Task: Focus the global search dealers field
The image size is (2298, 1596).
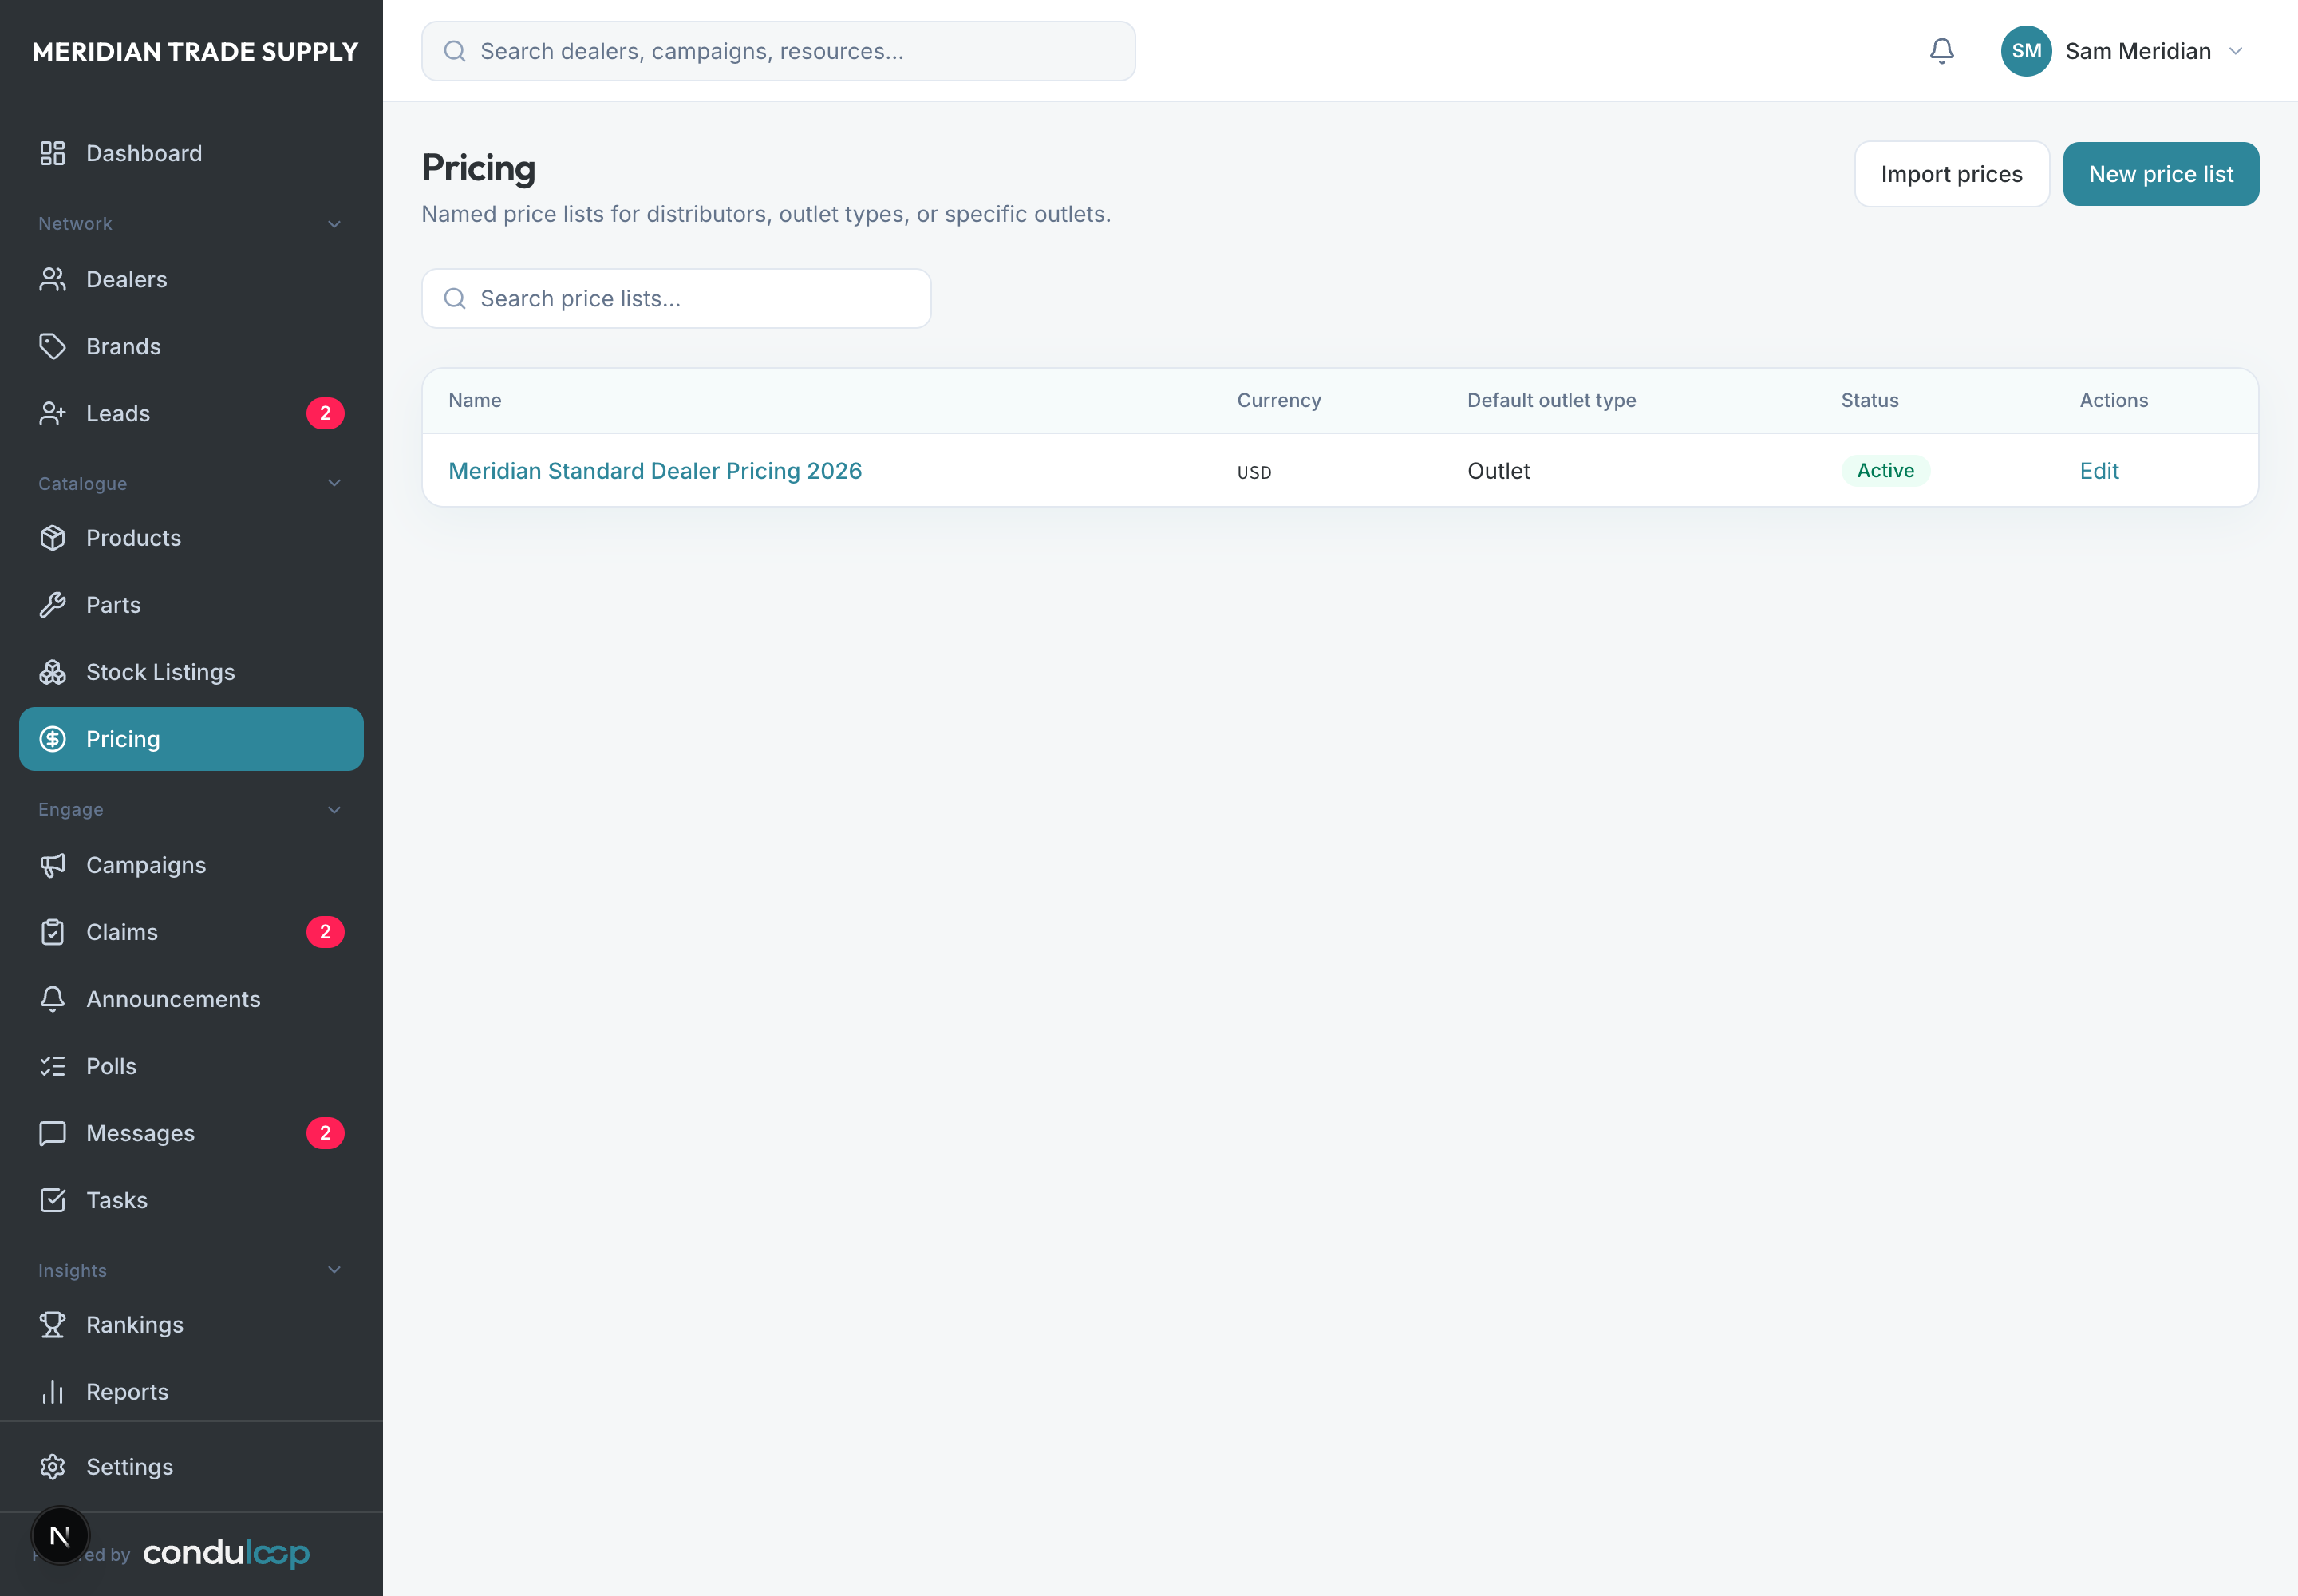Action: tap(778, 51)
